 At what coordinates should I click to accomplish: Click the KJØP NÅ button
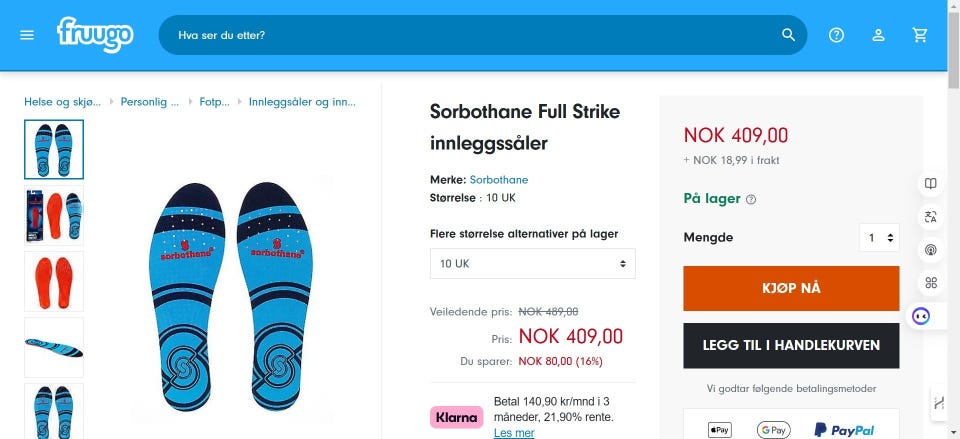[791, 288]
